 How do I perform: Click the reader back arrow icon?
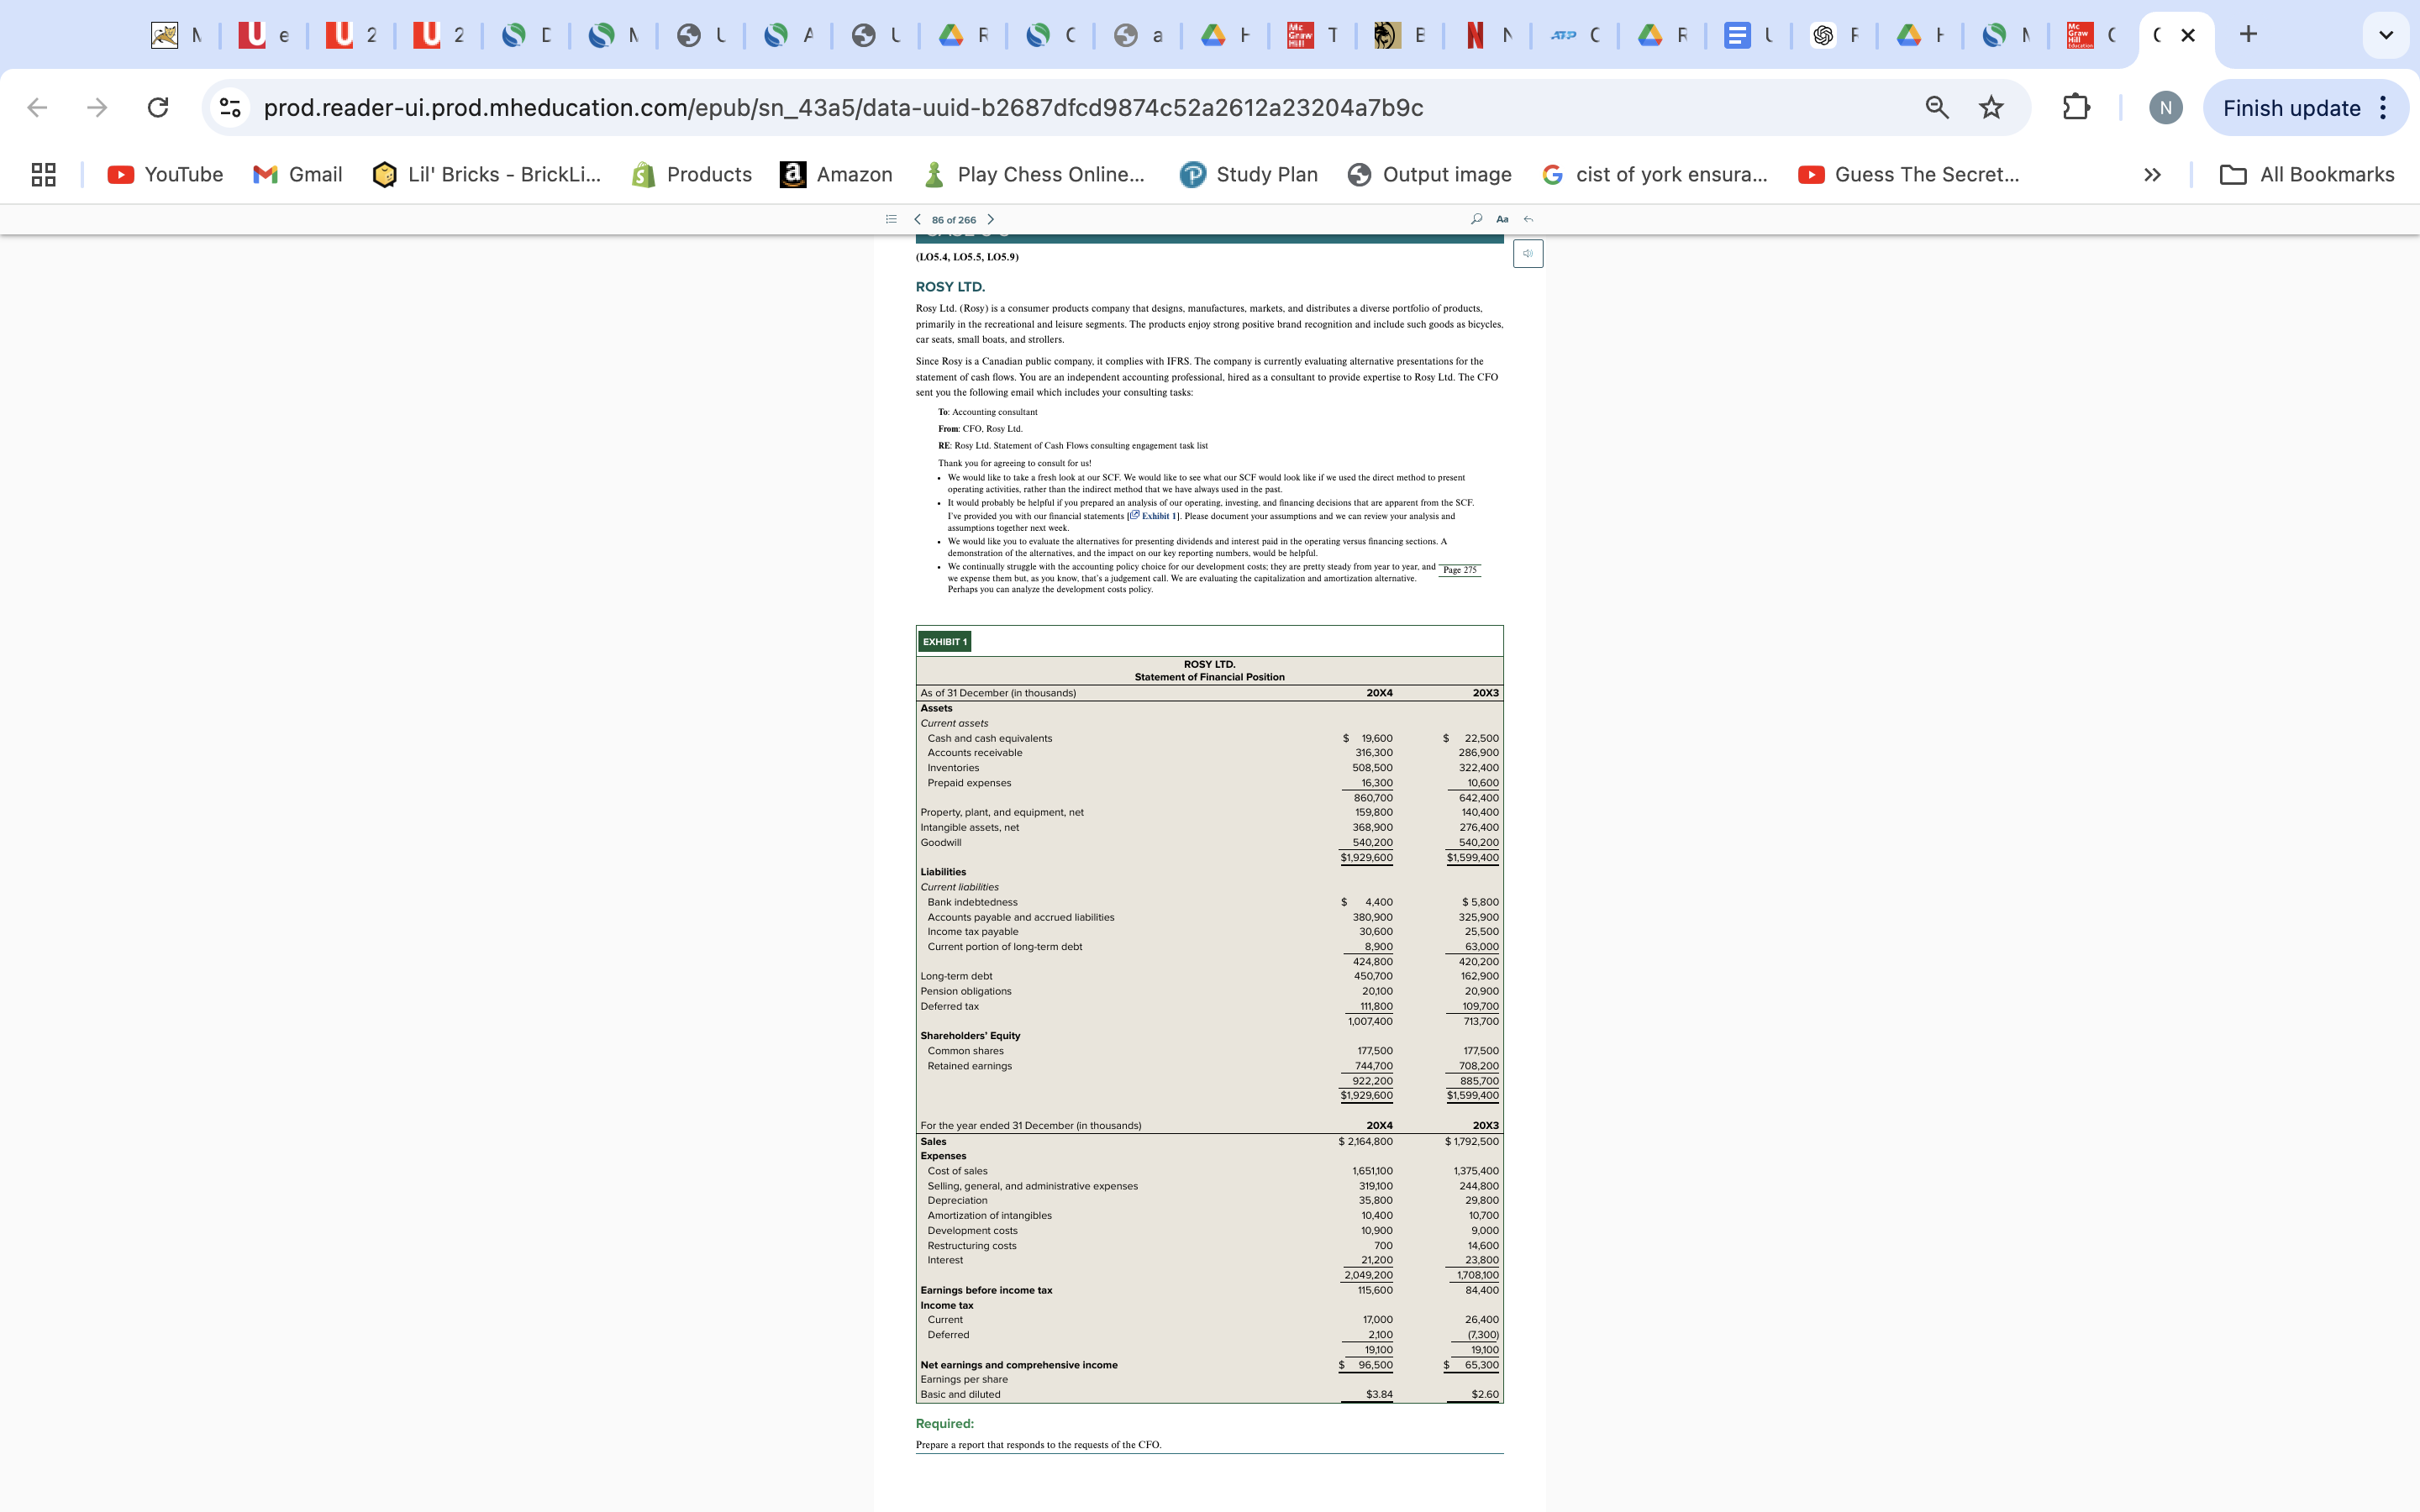pos(1528,219)
